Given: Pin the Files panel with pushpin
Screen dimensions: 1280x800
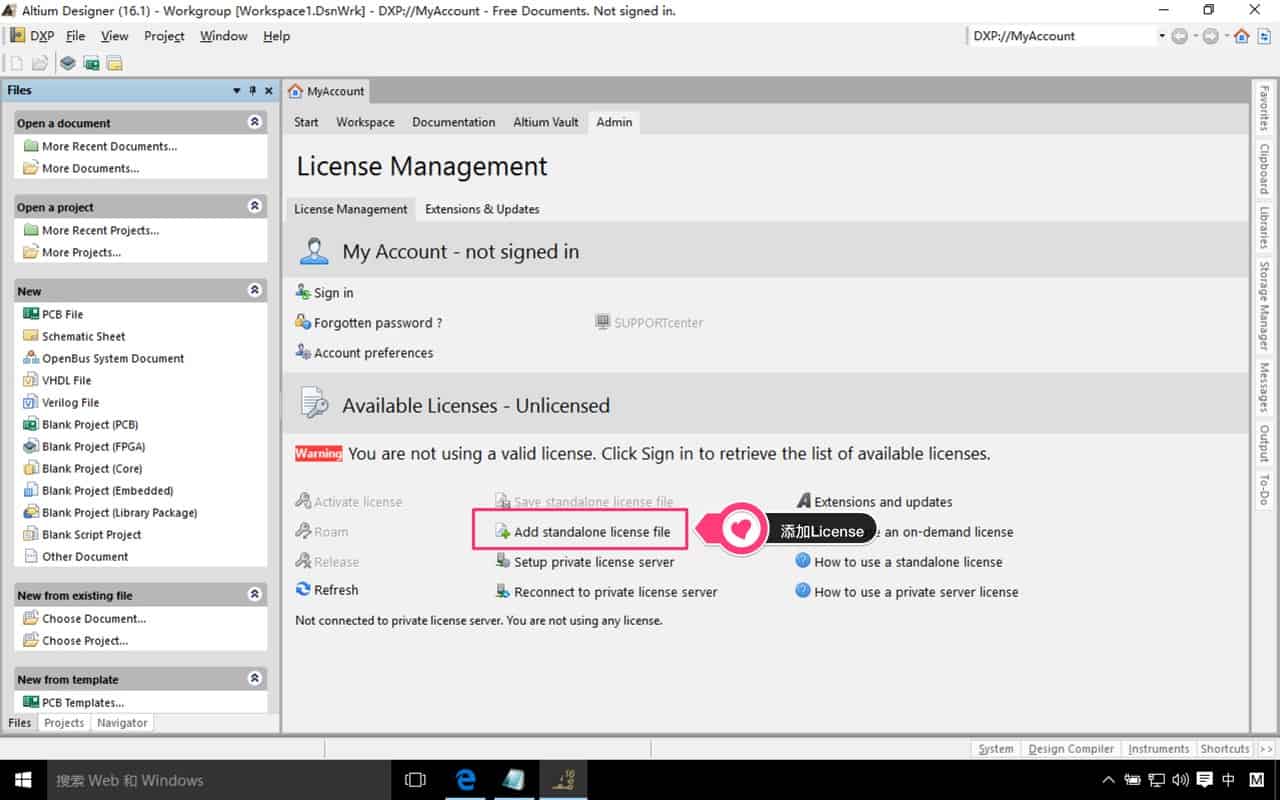Looking at the screenshot, I should (x=253, y=91).
